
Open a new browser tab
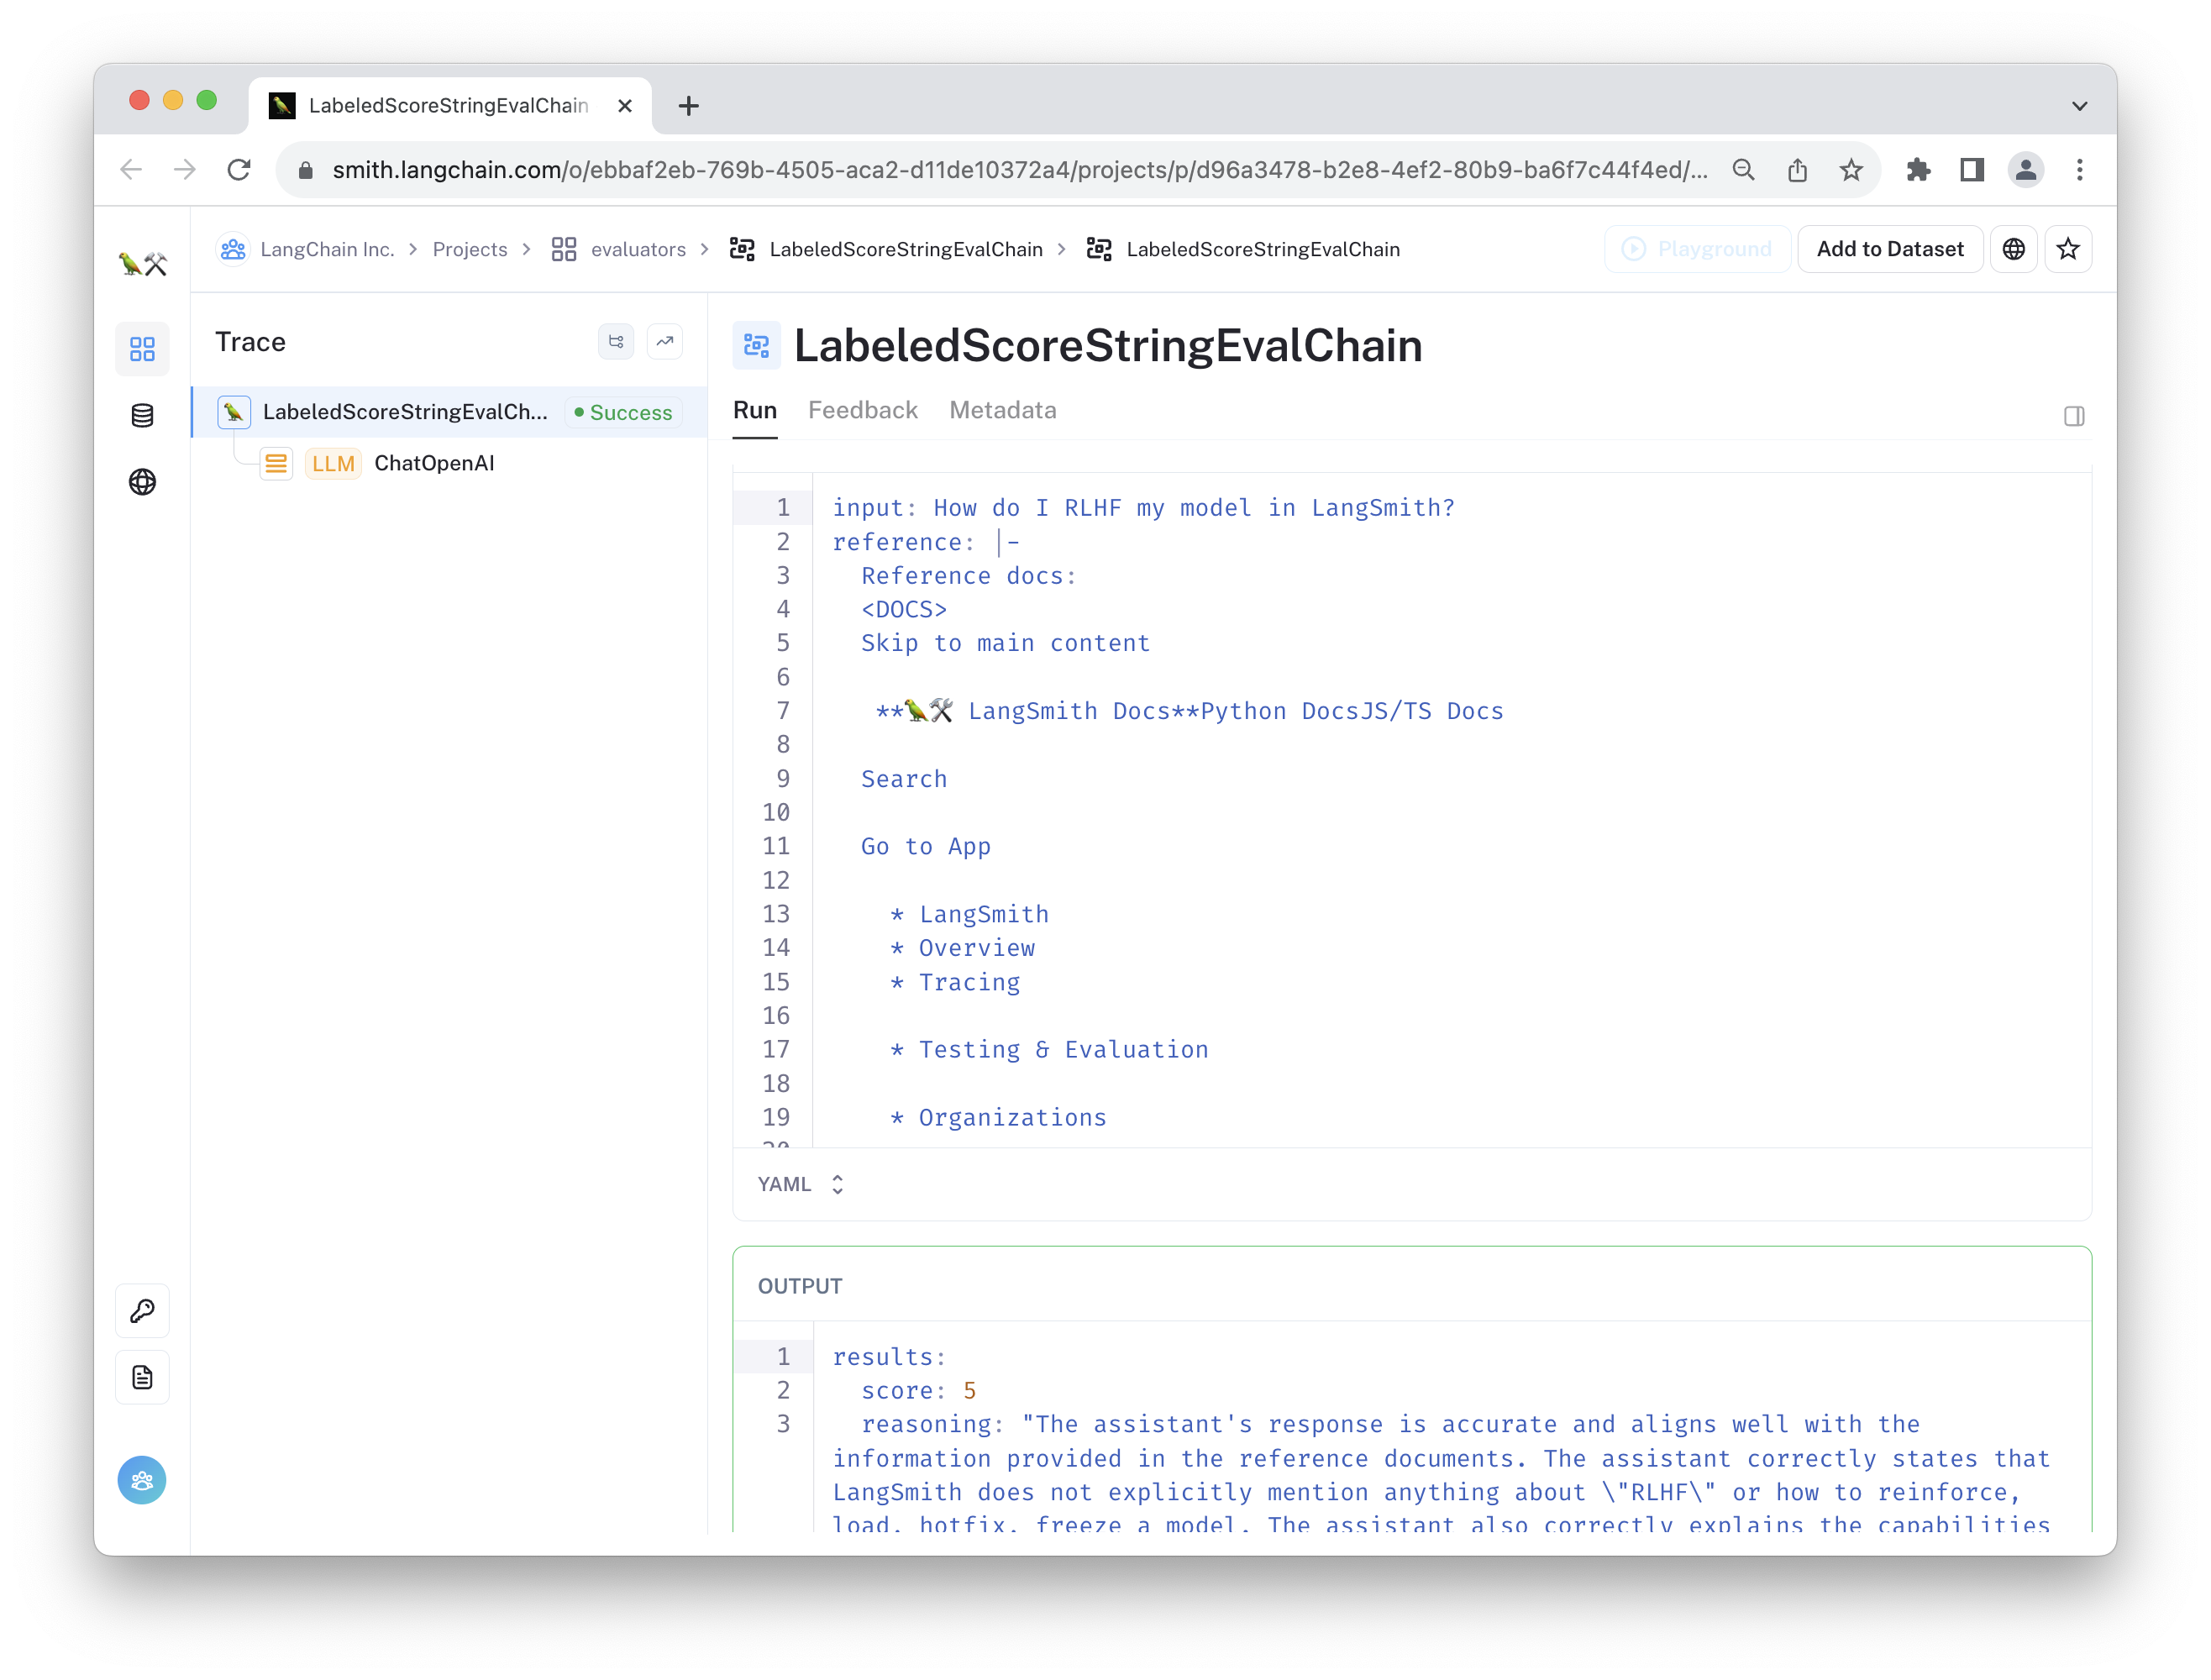pos(688,106)
